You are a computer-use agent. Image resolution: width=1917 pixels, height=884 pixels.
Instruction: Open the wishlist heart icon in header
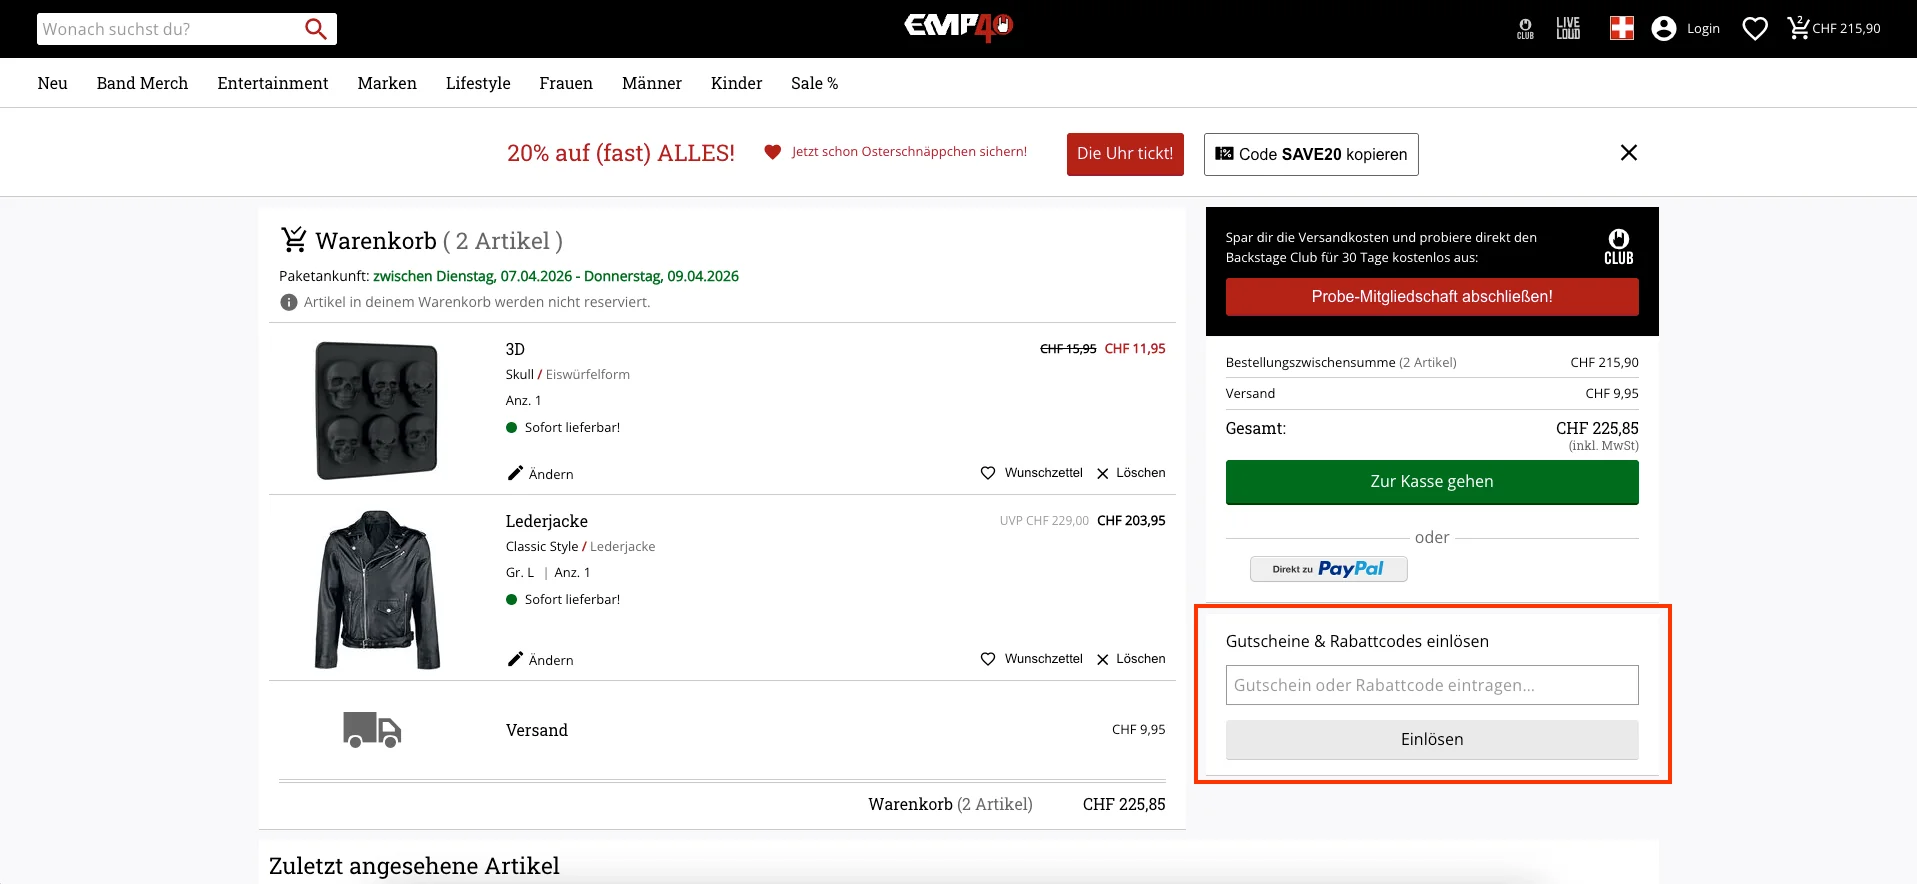point(1755,29)
